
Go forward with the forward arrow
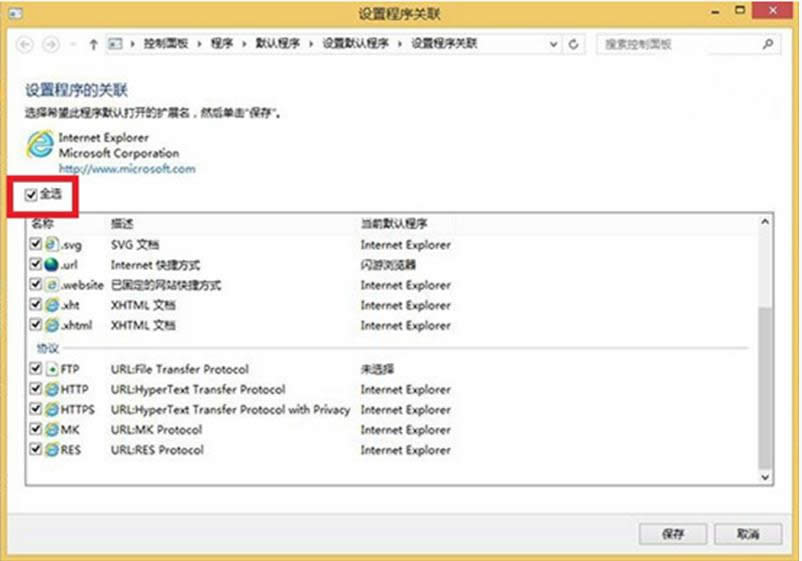pos(51,44)
